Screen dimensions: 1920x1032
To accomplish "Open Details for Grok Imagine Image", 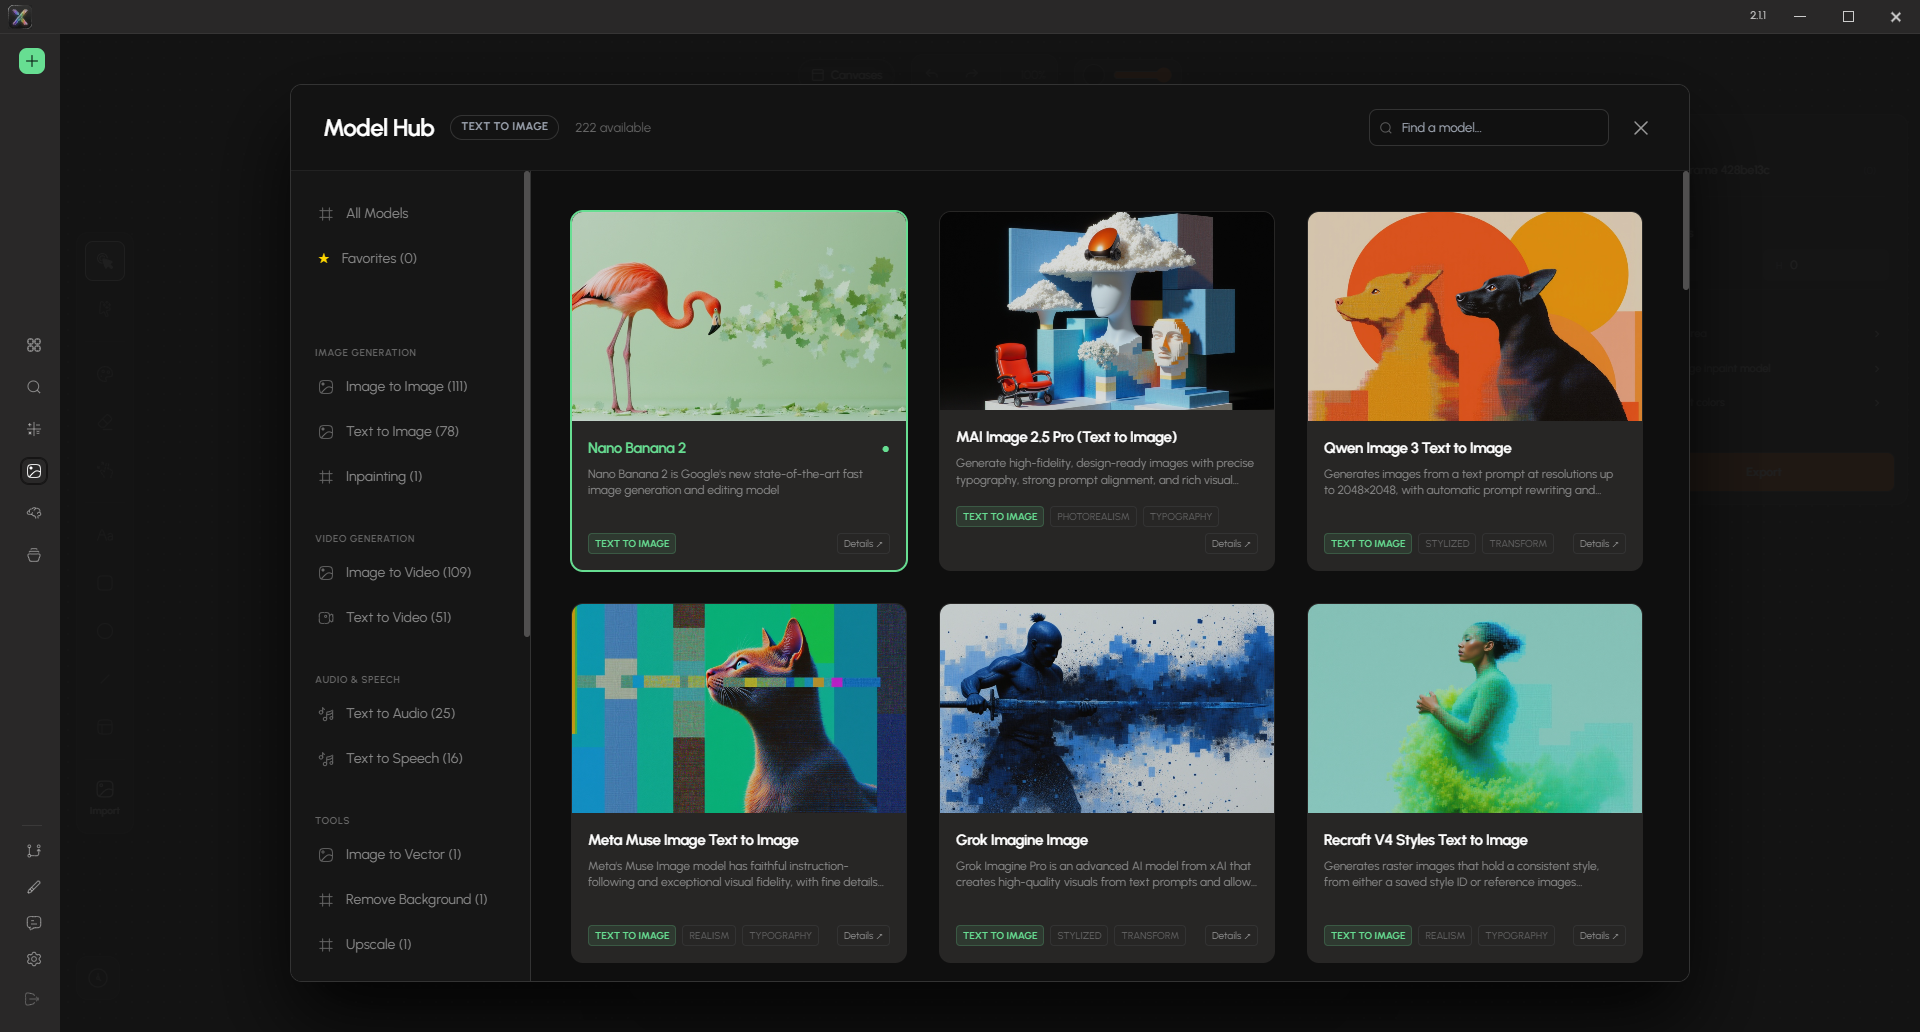I will point(1231,936).
